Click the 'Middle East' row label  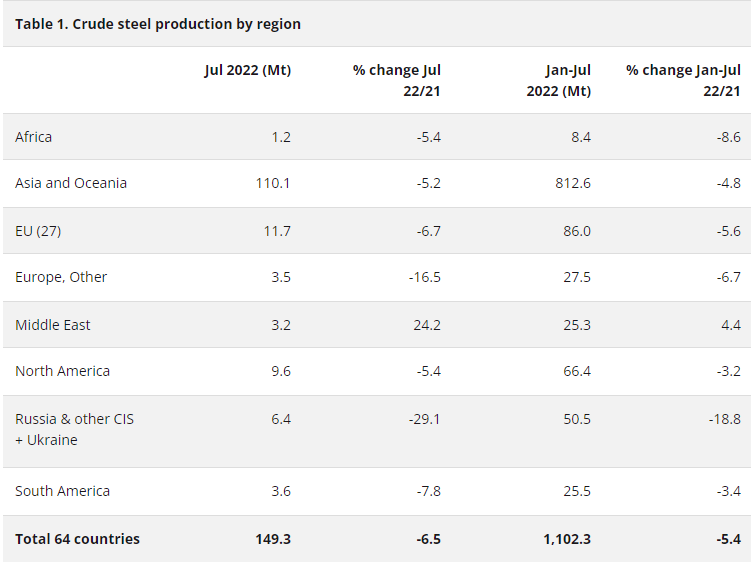click(x=53, y=325)
